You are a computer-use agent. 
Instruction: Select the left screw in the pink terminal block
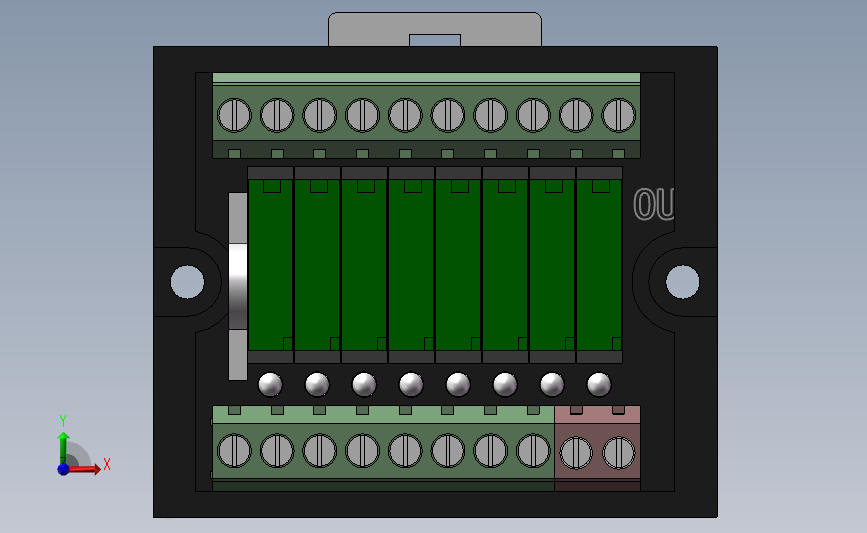(576, 453)
